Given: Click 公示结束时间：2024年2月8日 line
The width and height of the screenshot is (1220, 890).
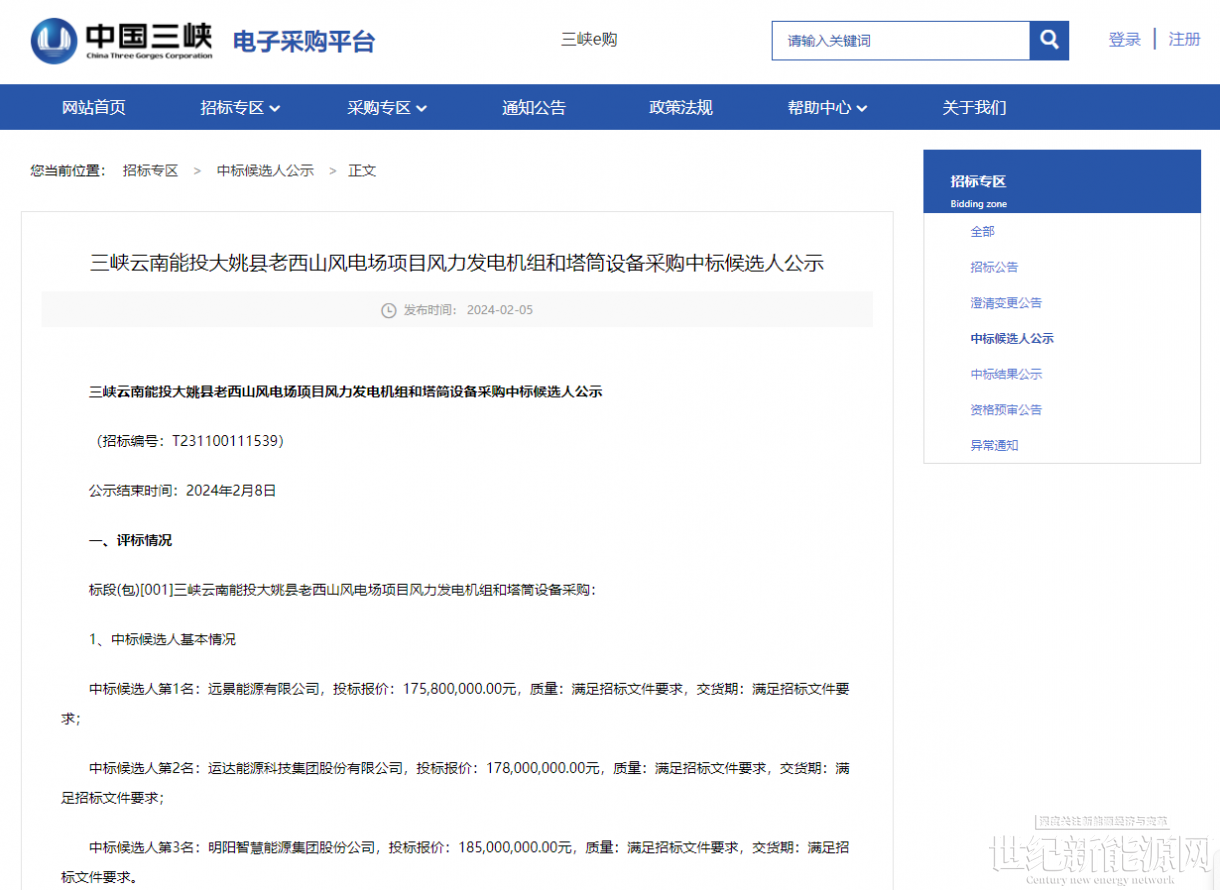Looking at the screenshot, I should [183, 491].
